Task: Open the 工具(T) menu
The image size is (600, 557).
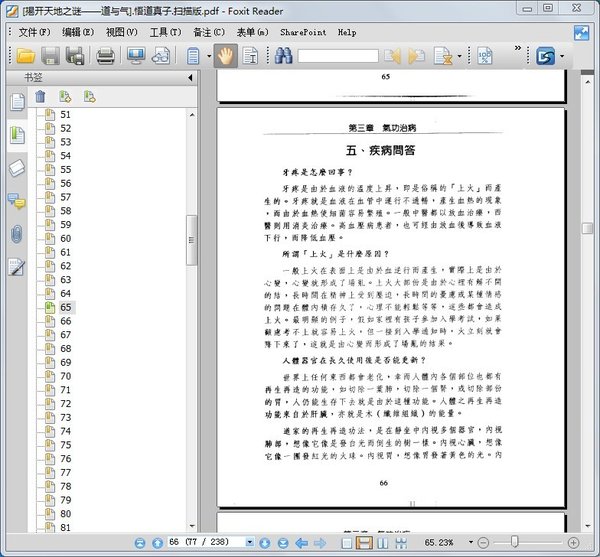Action: coord(165,33)
